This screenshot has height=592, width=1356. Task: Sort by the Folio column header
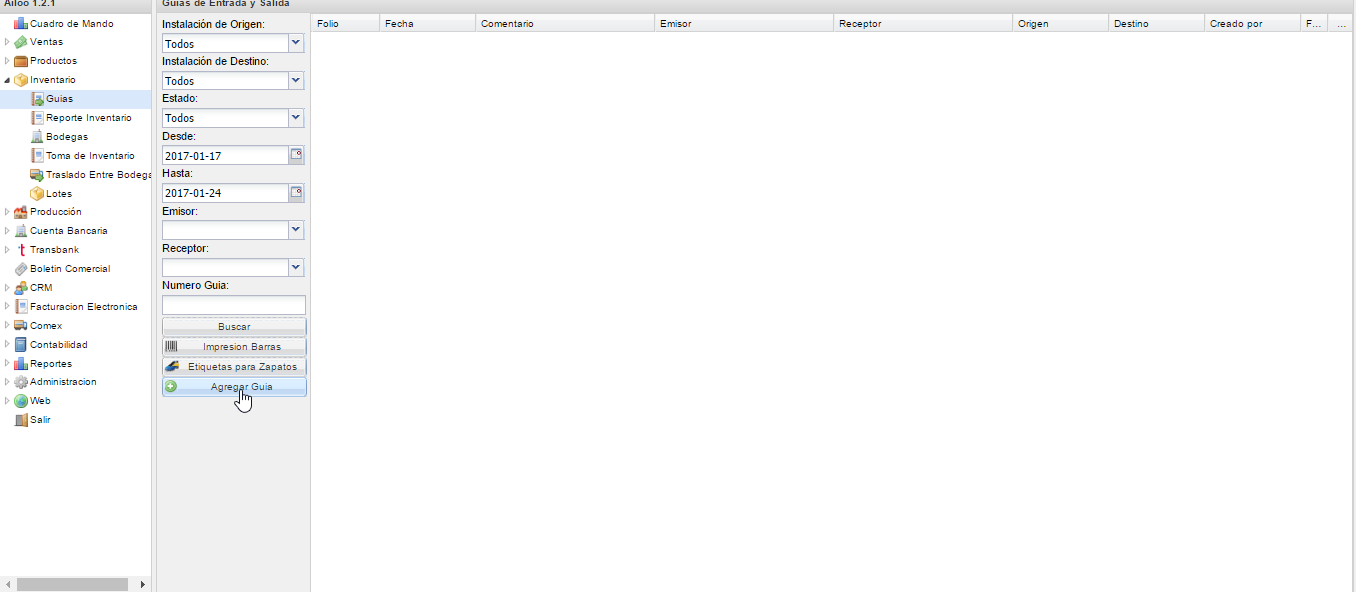pyautogui.click(x=344, y=23)
